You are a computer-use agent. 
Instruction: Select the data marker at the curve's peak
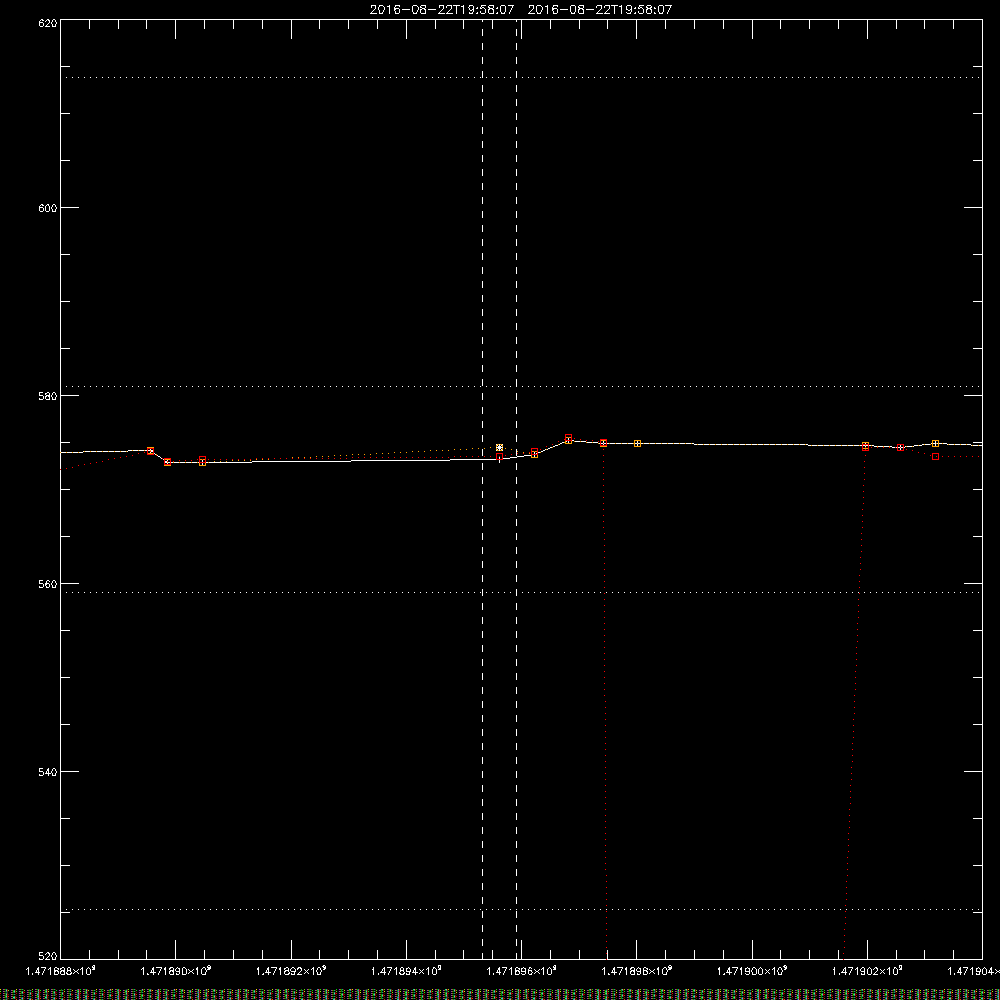point(568,439)
